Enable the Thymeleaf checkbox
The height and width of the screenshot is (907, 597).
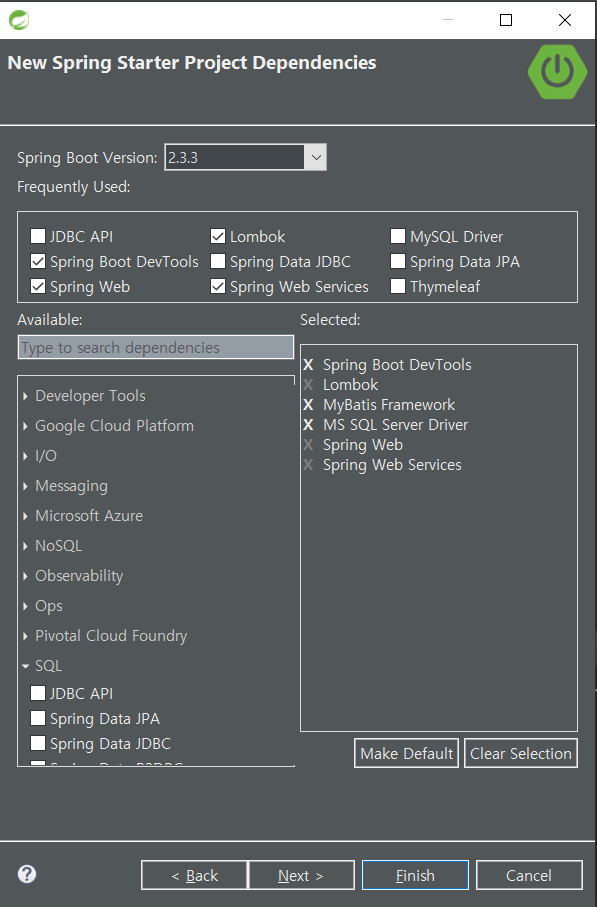[398, 286]
